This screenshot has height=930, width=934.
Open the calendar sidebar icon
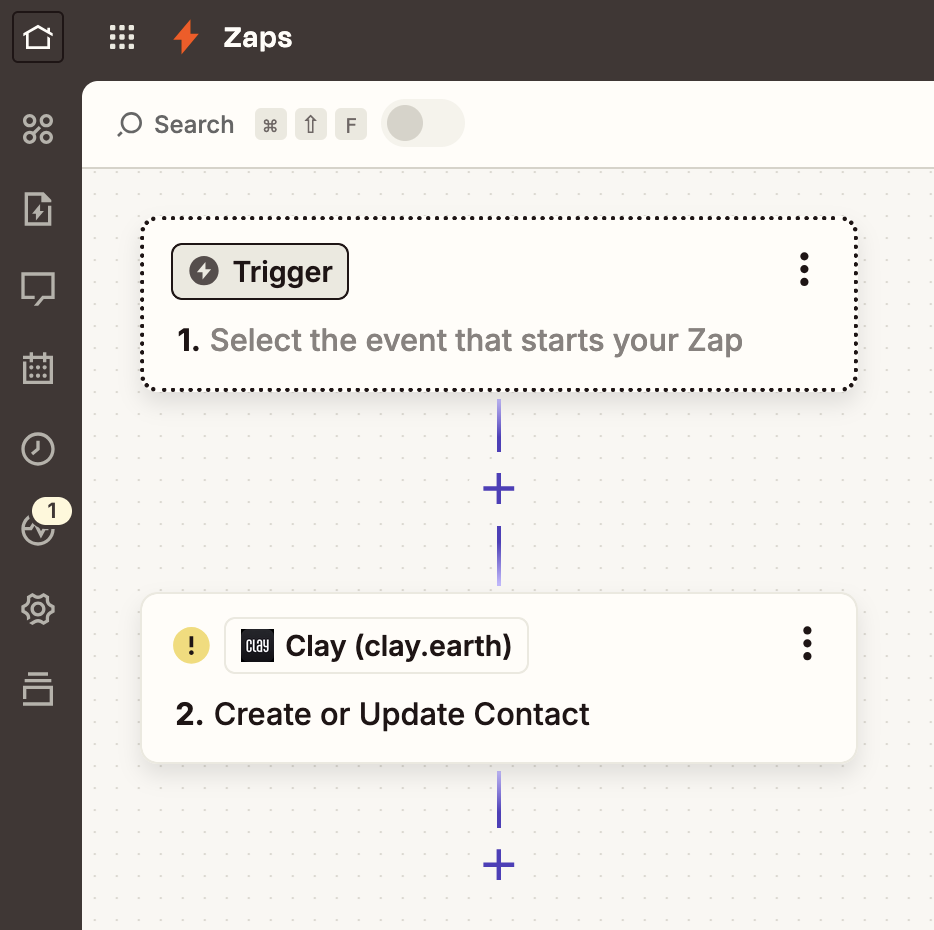coord(38,368)
